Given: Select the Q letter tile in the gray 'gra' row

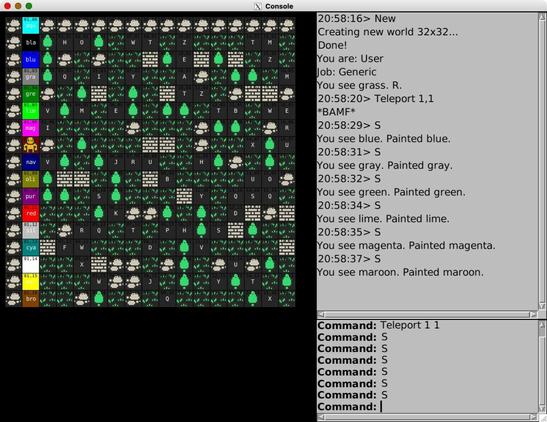Looking at the screenshot, I should click(65, 76).
